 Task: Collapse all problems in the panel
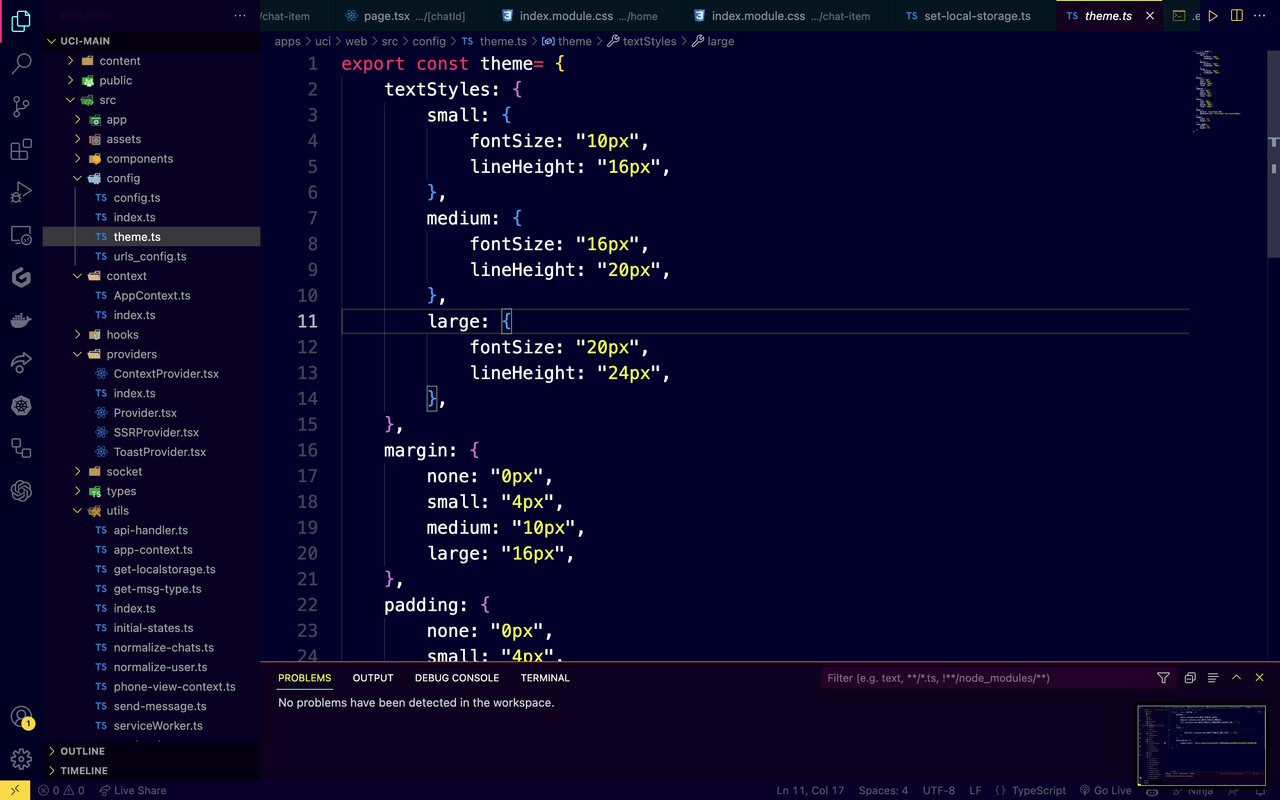coord(1190,678)
